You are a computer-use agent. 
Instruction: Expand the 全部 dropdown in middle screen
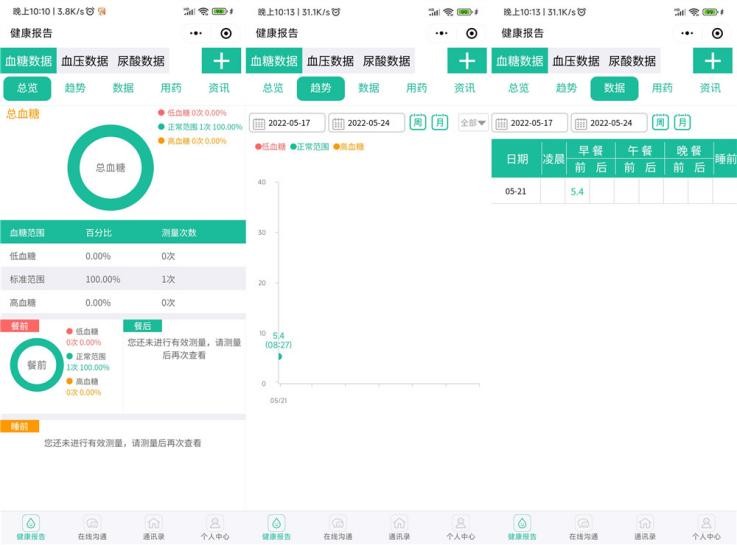click(x=473, y=123)
